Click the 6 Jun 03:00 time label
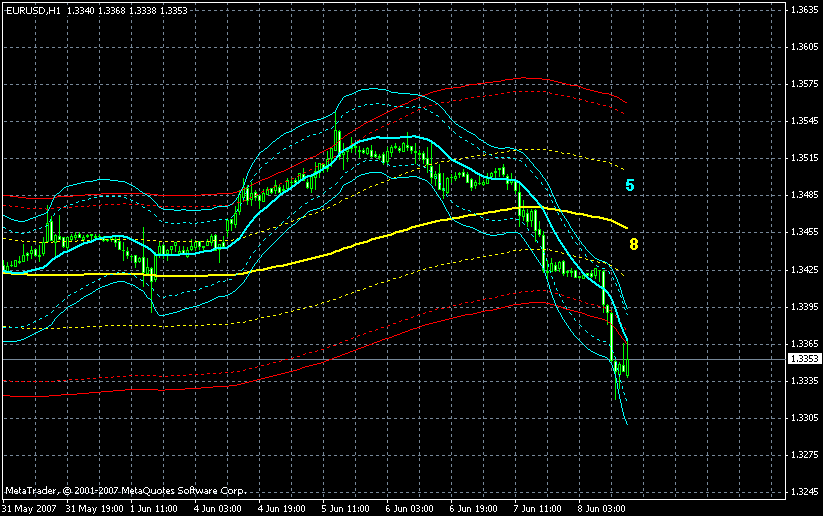Image resolution: width=823 pixels, height=516 pixels. (410, 509)
